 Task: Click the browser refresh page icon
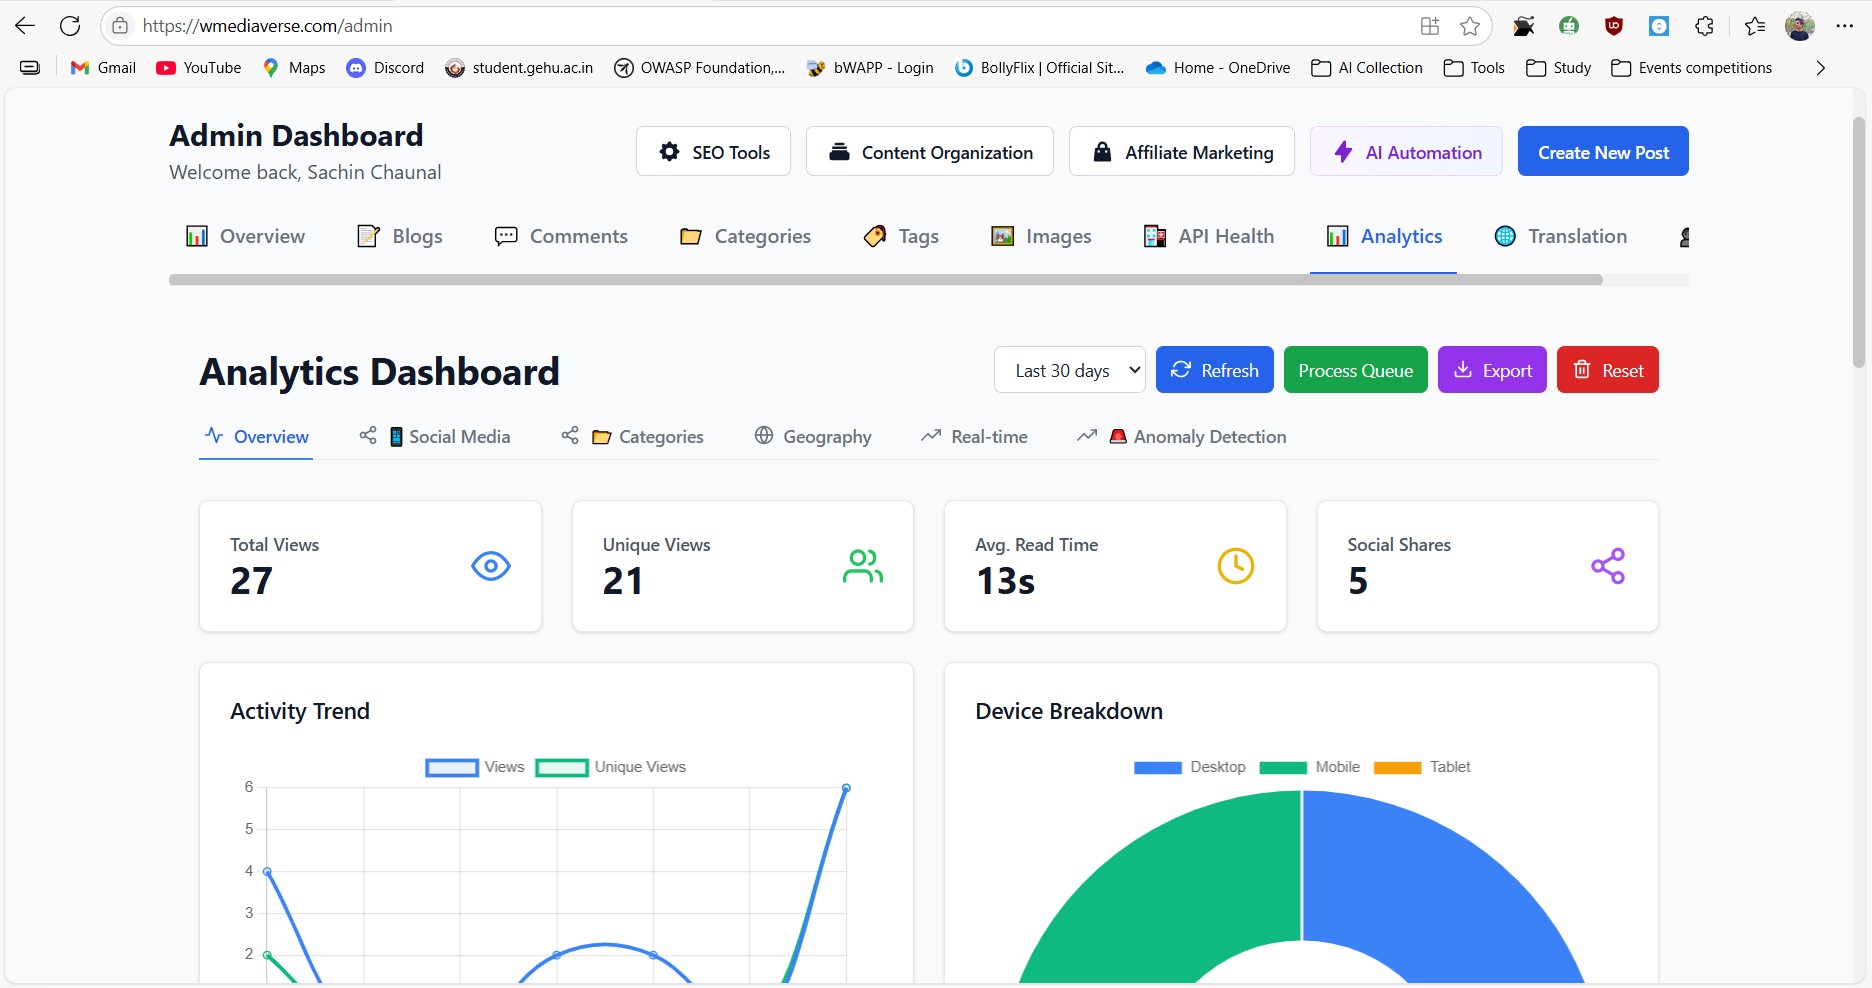point(70,26)
